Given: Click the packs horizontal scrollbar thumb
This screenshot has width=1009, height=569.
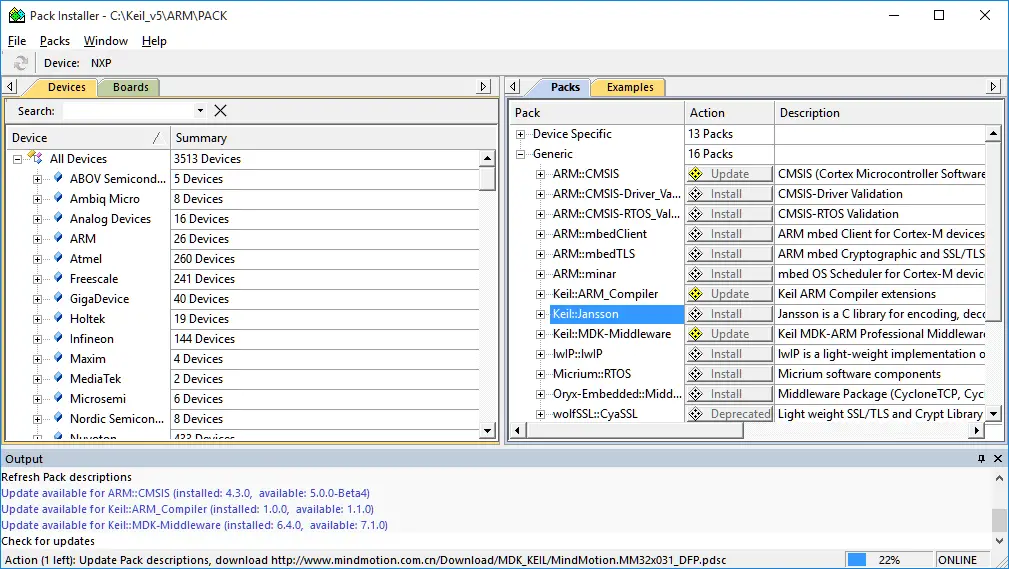Looking at the screenshot, I should pos(634,430).
